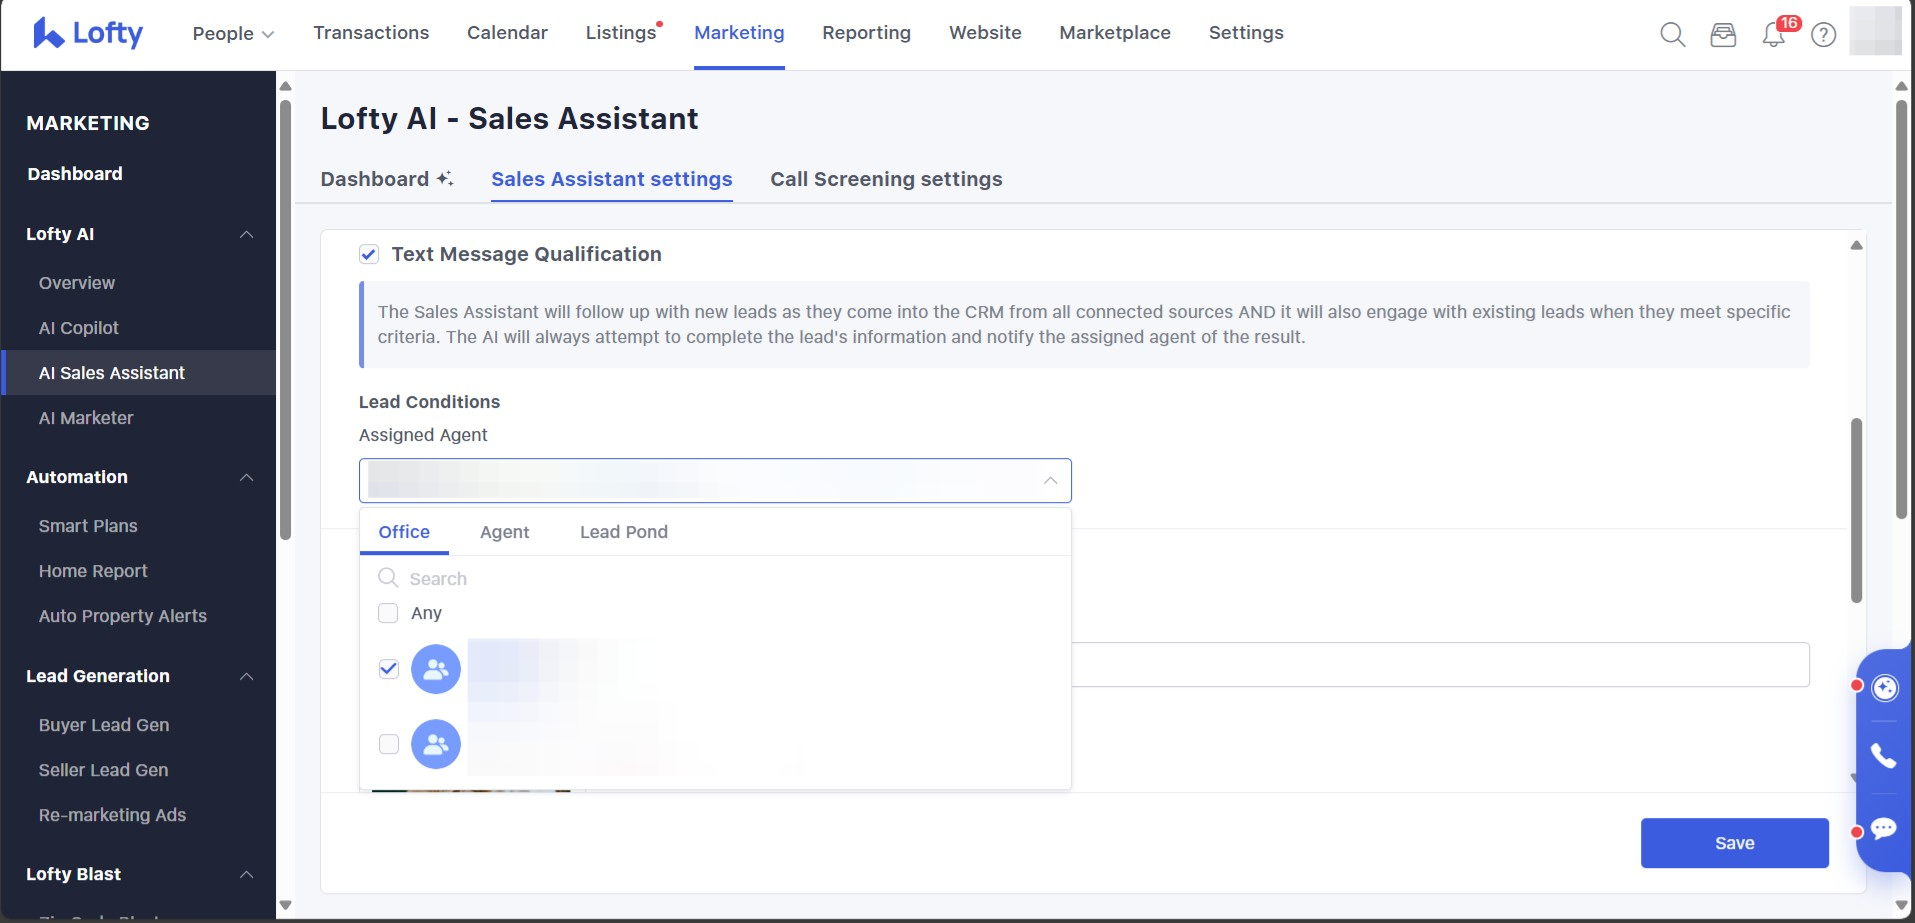Click the Lofty logo
The height and width of the screenshot is (923, 1915).
88,33
